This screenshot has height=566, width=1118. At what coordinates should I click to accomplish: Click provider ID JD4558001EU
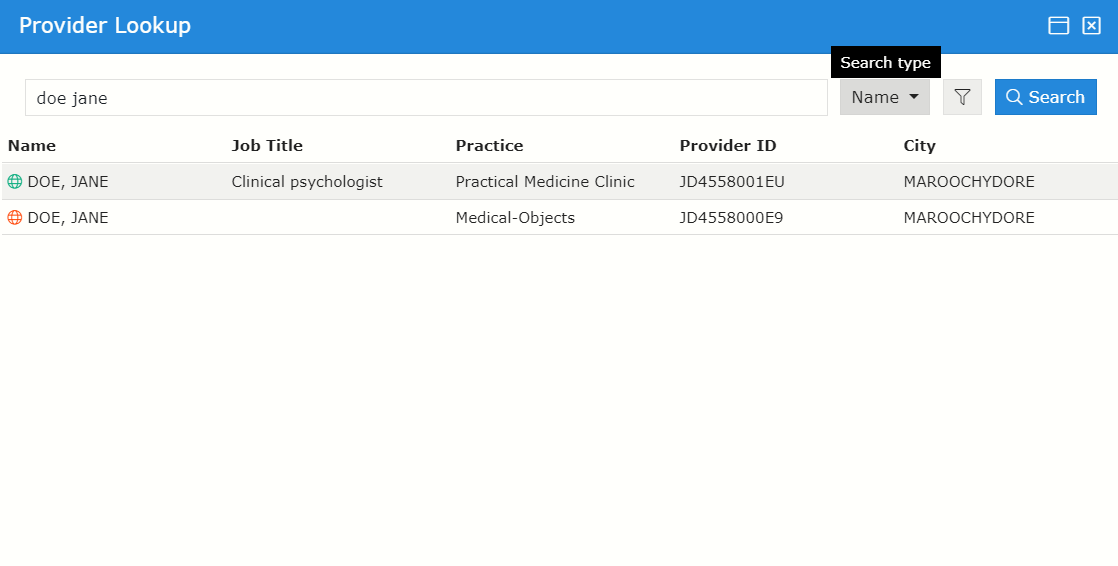pos(732,182)
